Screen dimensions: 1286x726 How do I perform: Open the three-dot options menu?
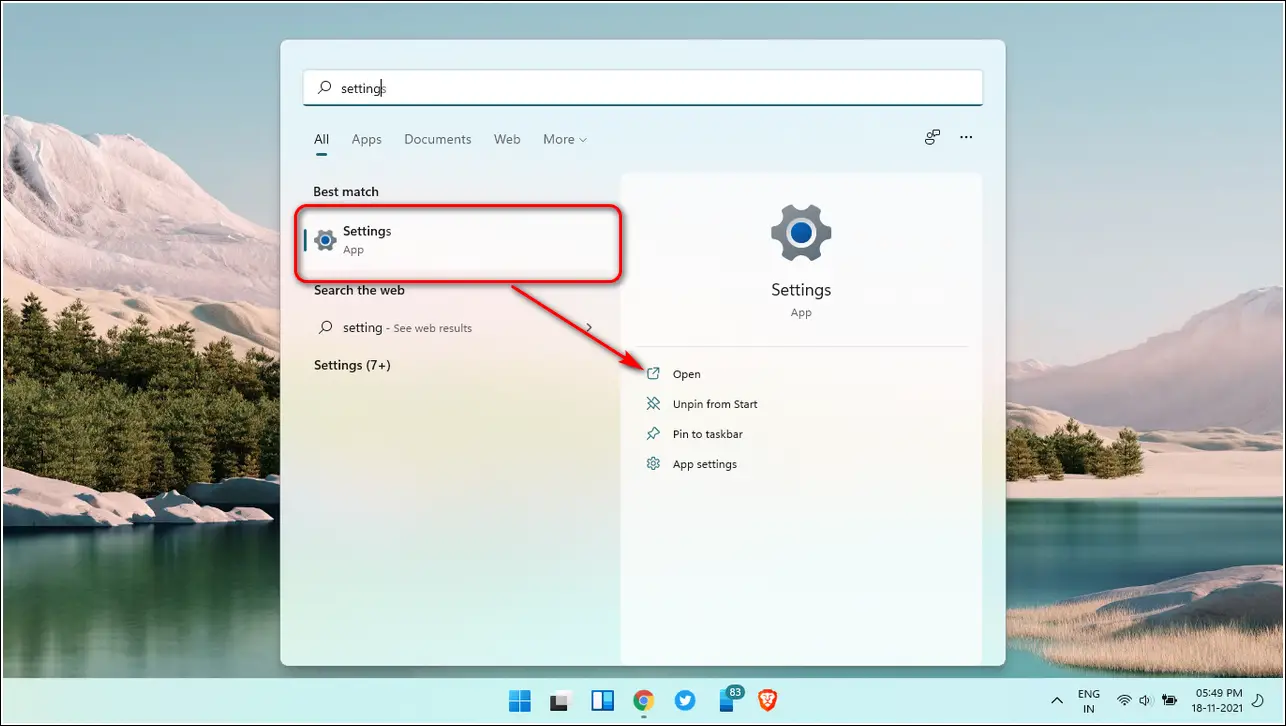click(966, 138)
